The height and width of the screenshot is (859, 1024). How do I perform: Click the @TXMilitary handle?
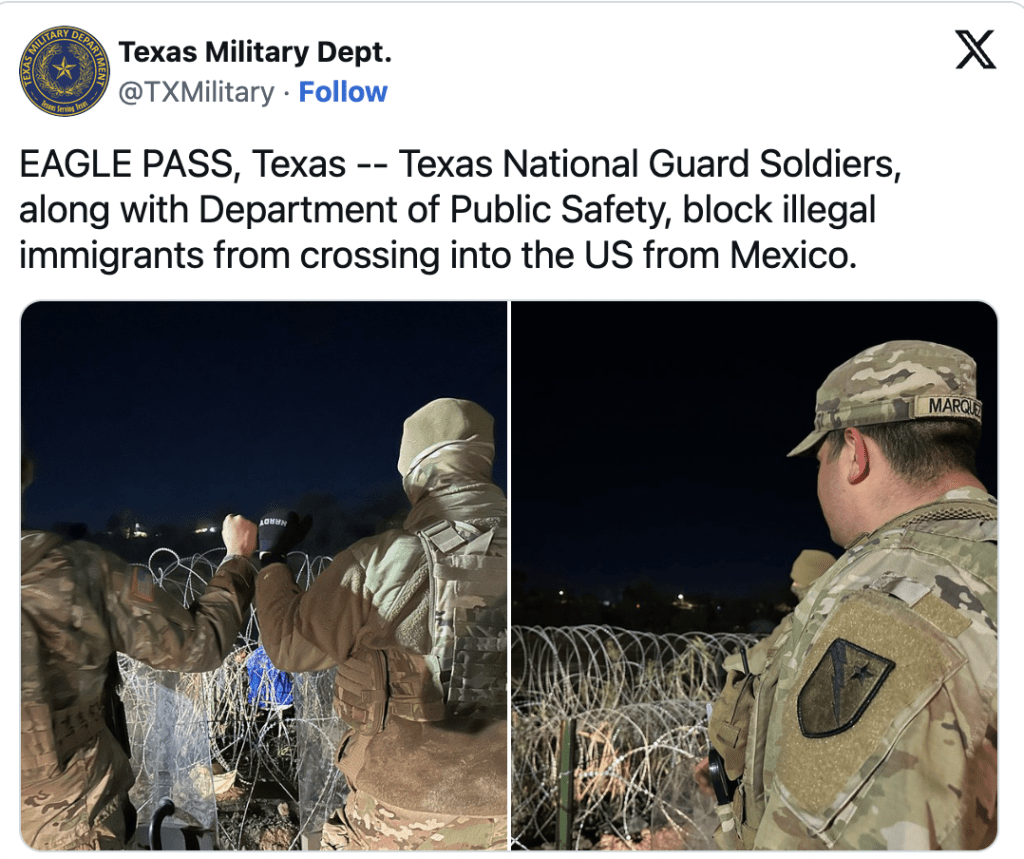pos(196,92)
